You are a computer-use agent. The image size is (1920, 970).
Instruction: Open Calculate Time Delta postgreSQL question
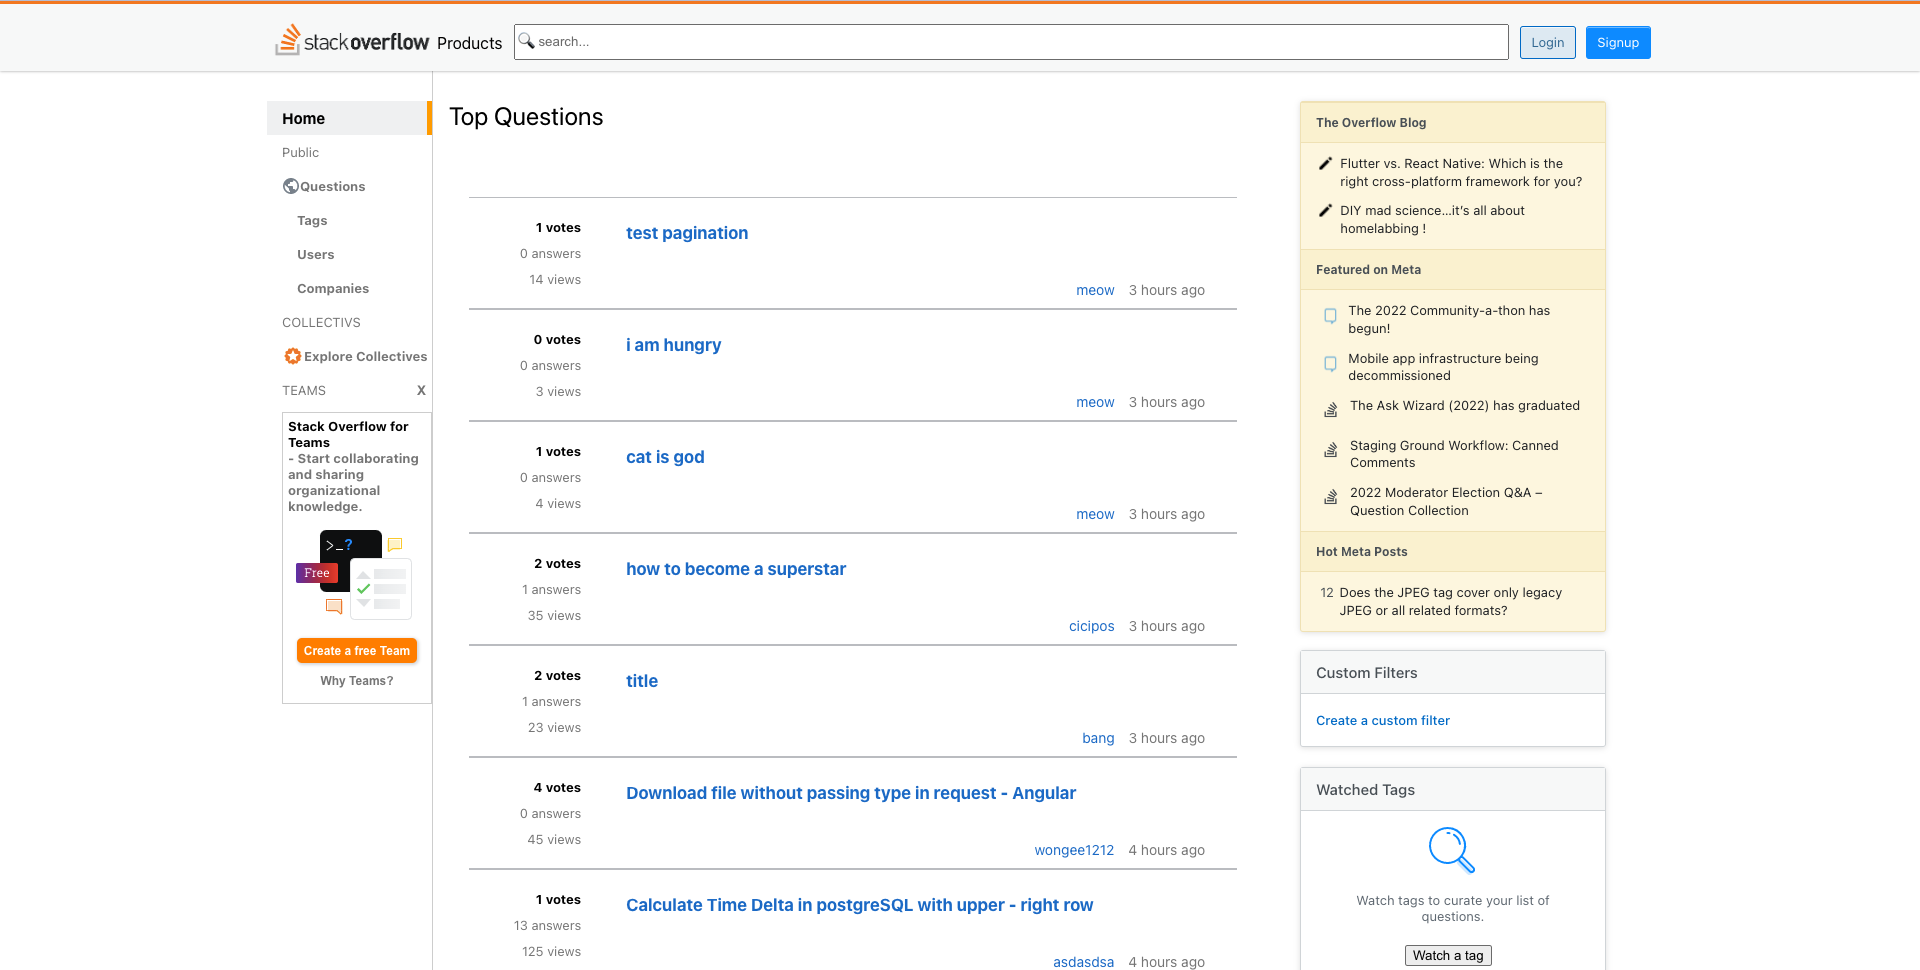(860, 905)
